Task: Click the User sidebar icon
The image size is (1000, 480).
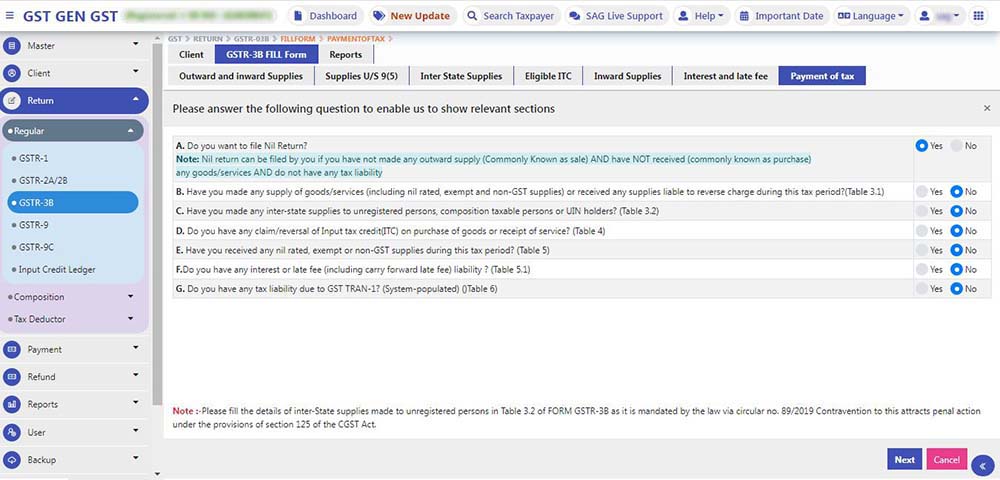Action: [x=12, y=432]
